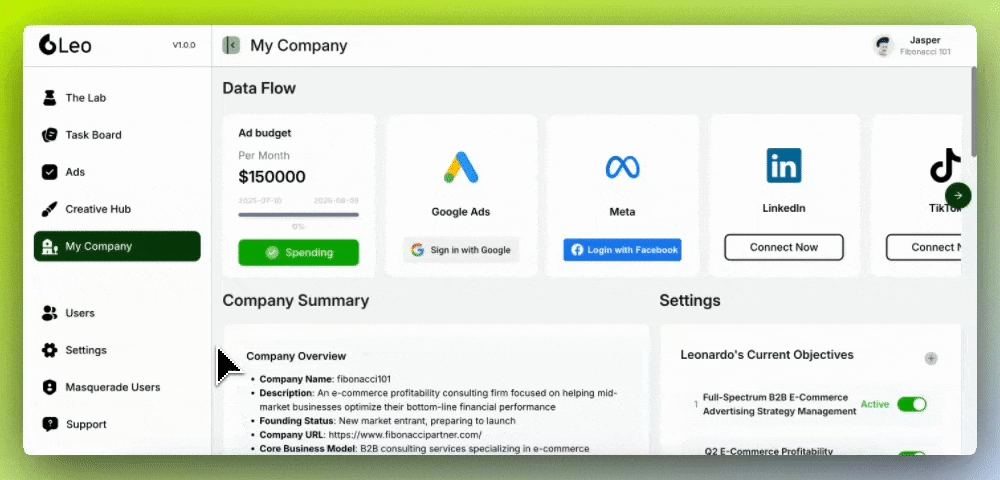This screenshot has height=480, width=1000.
Task: Show more data flow cards with arrow
Action: (x=958, y=196)
